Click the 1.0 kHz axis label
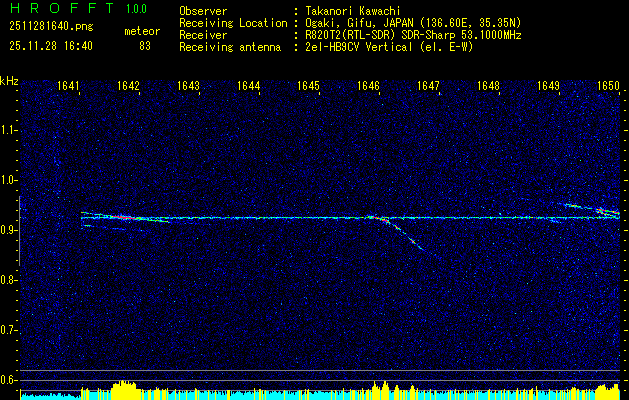 [x=7, y=180]
